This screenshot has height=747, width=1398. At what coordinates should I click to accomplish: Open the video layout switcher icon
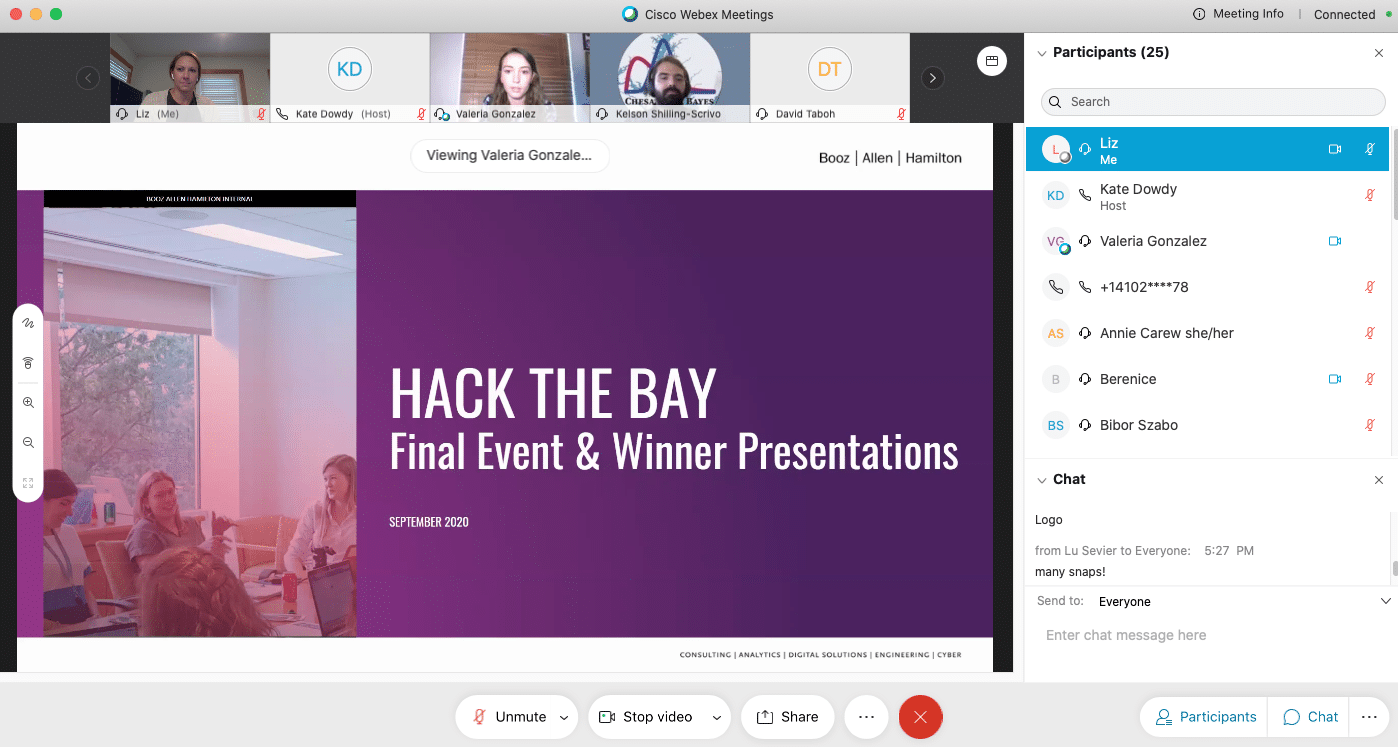(991, 61)
